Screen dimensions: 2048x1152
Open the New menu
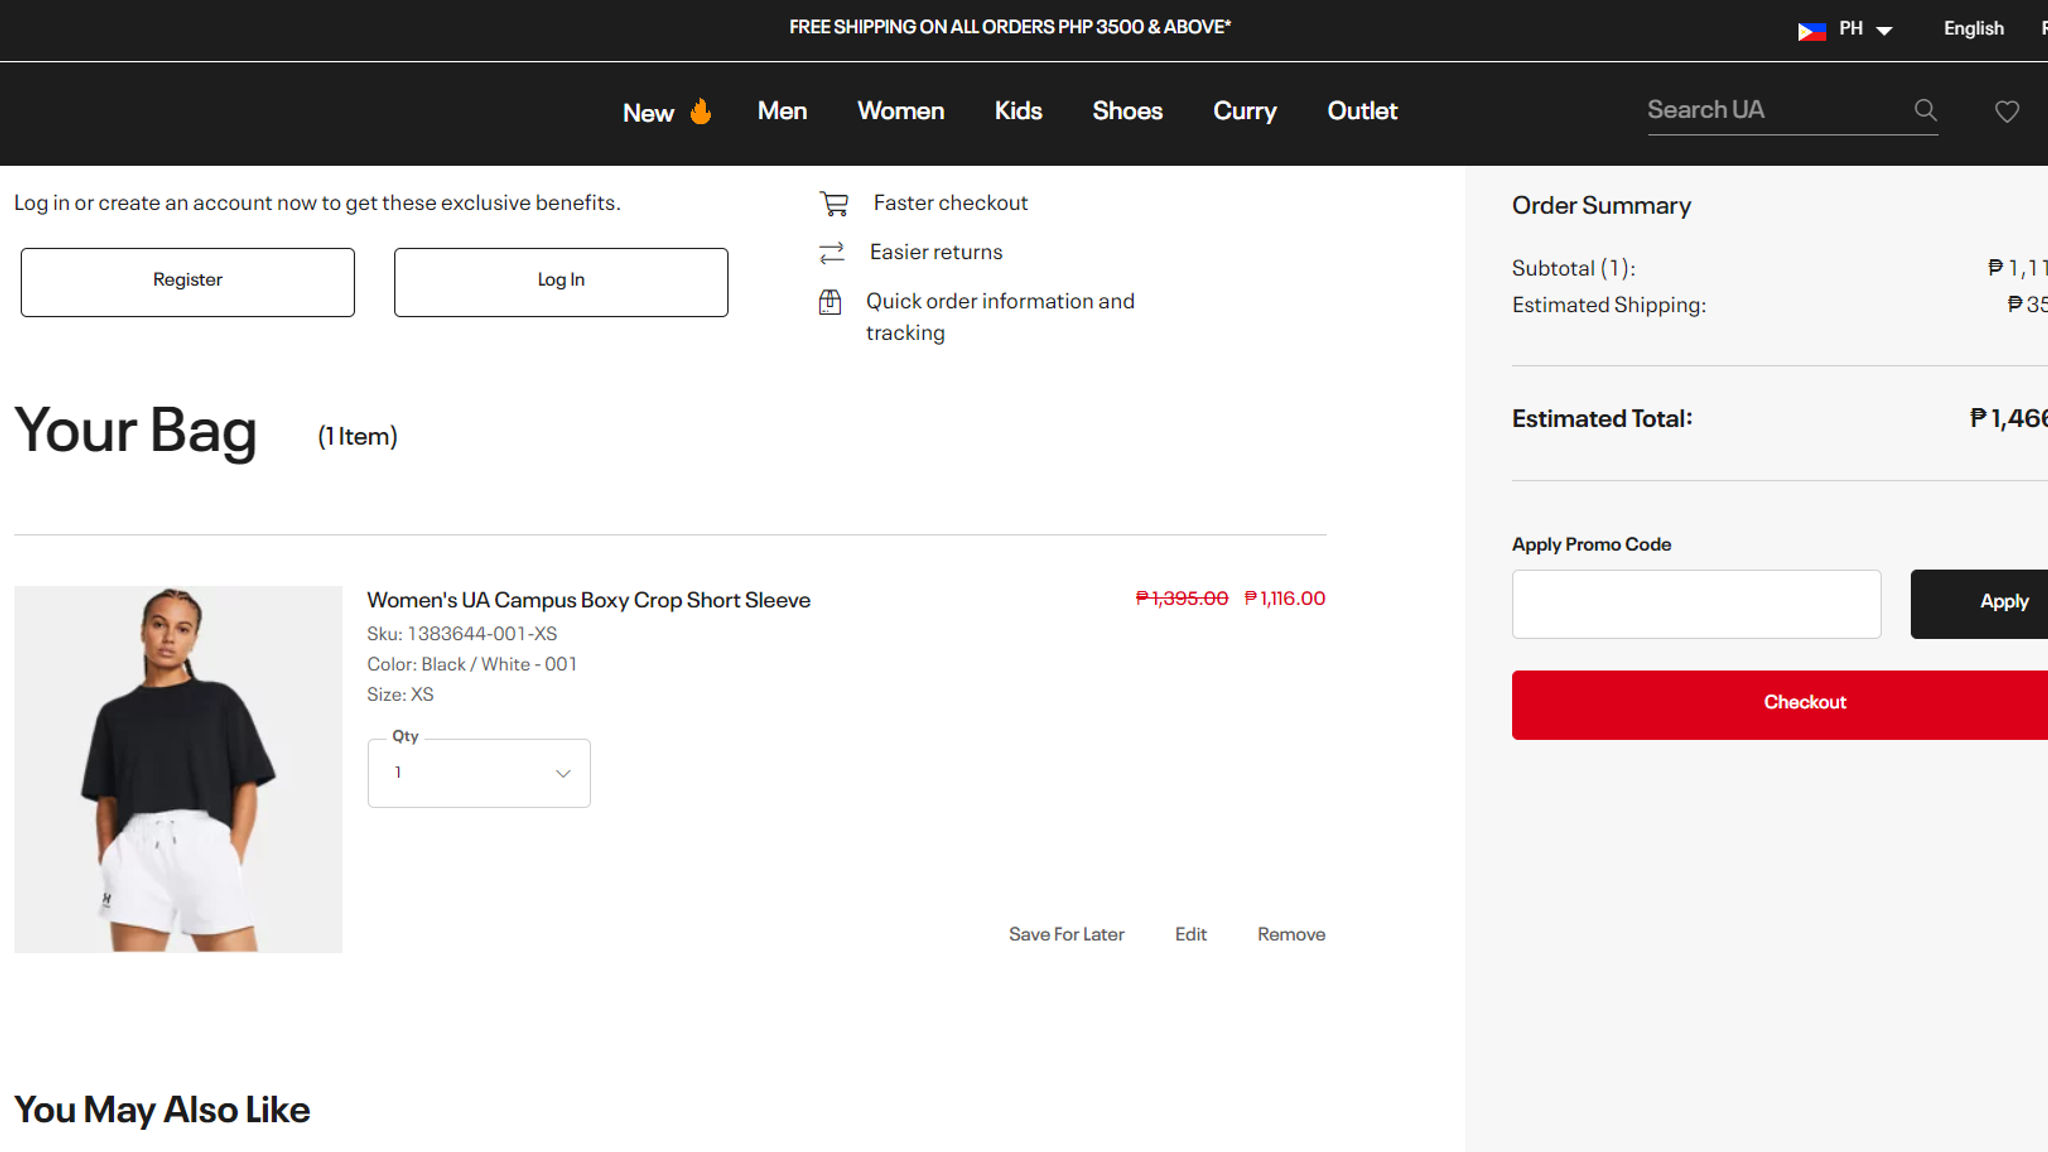tap(648, 112)
